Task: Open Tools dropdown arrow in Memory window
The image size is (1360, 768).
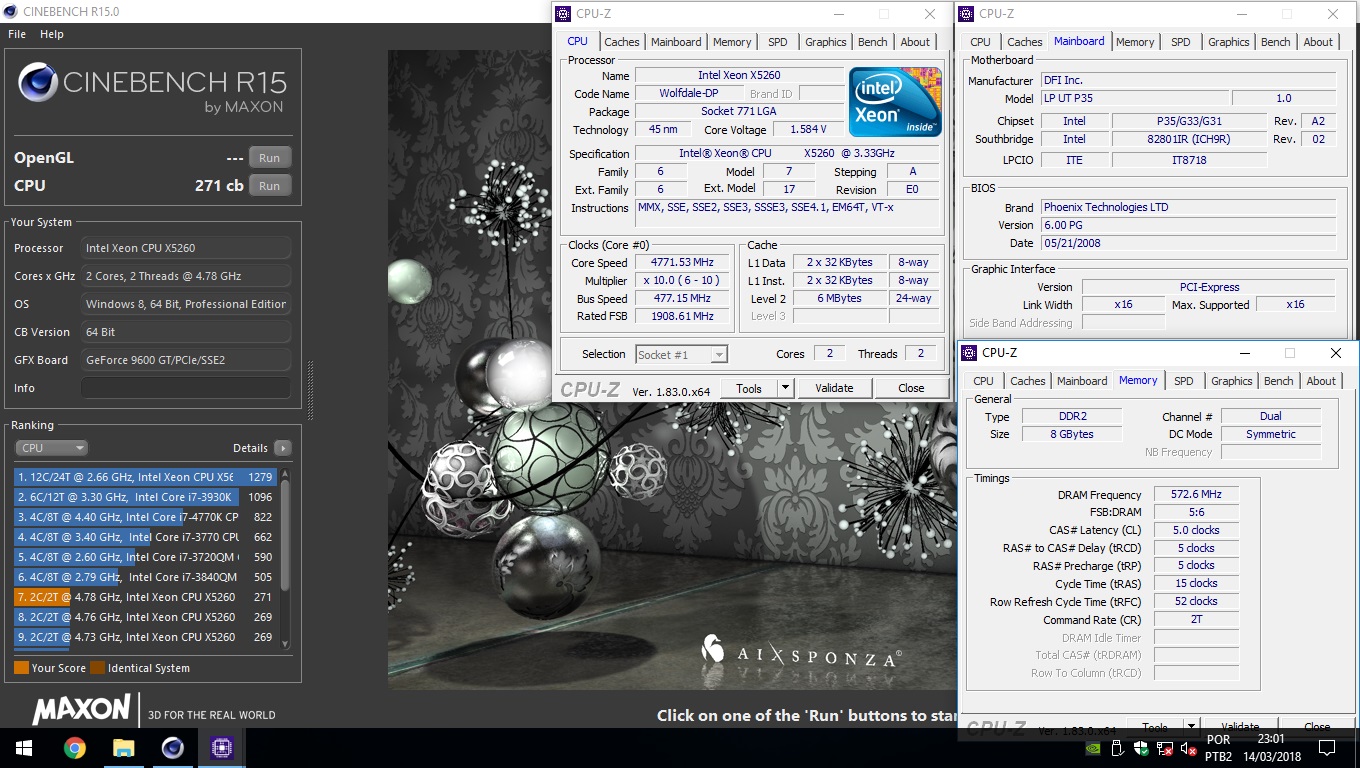Action: pyautogui.click(x=1191, y=728)
